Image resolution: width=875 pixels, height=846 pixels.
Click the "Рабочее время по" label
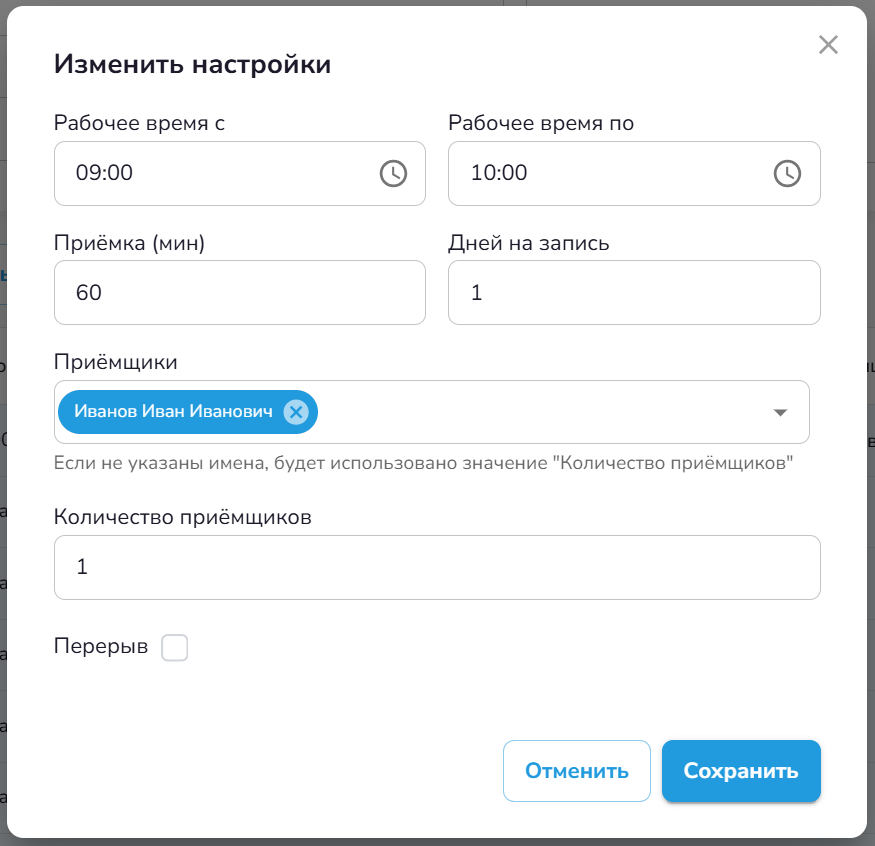click(x=541, y=123)
